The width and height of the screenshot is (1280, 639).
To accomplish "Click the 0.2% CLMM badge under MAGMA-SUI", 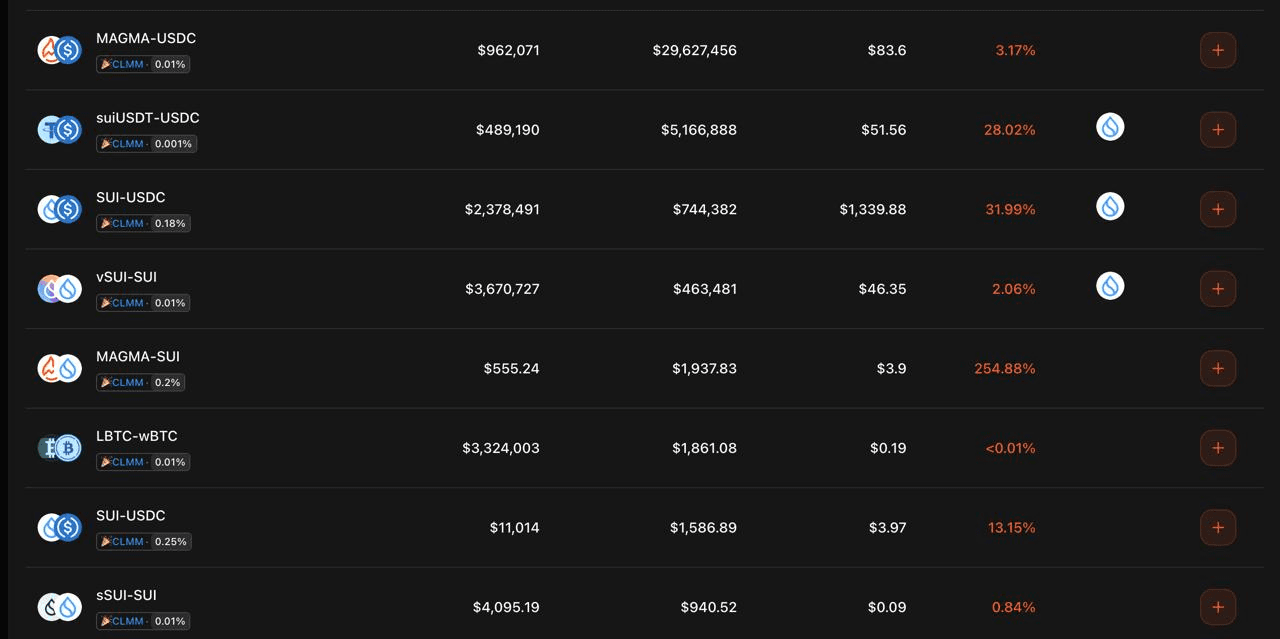I will pos(141,382).
